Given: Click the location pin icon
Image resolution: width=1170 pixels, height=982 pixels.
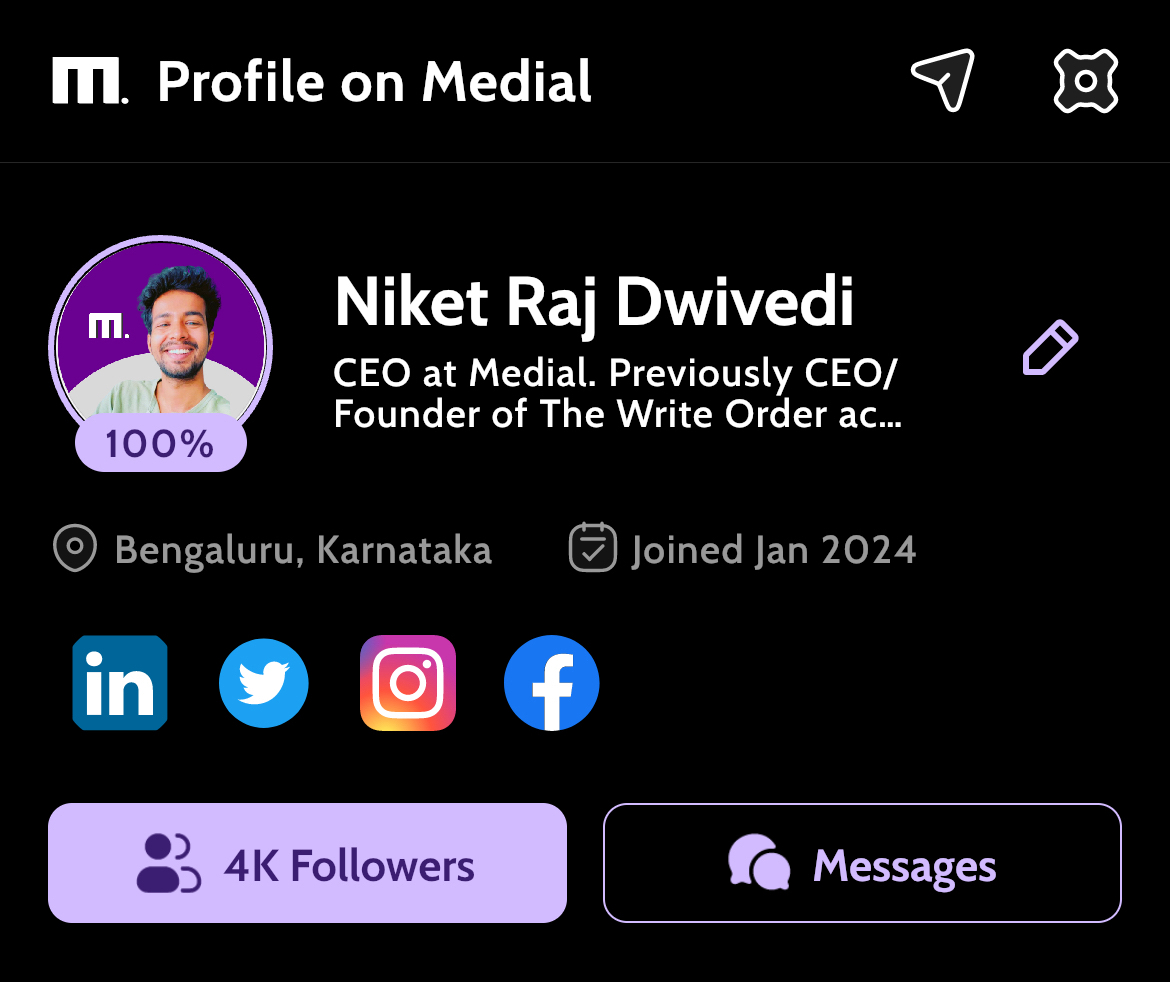Looking at the screenshot, I should (x=75, y=548).
